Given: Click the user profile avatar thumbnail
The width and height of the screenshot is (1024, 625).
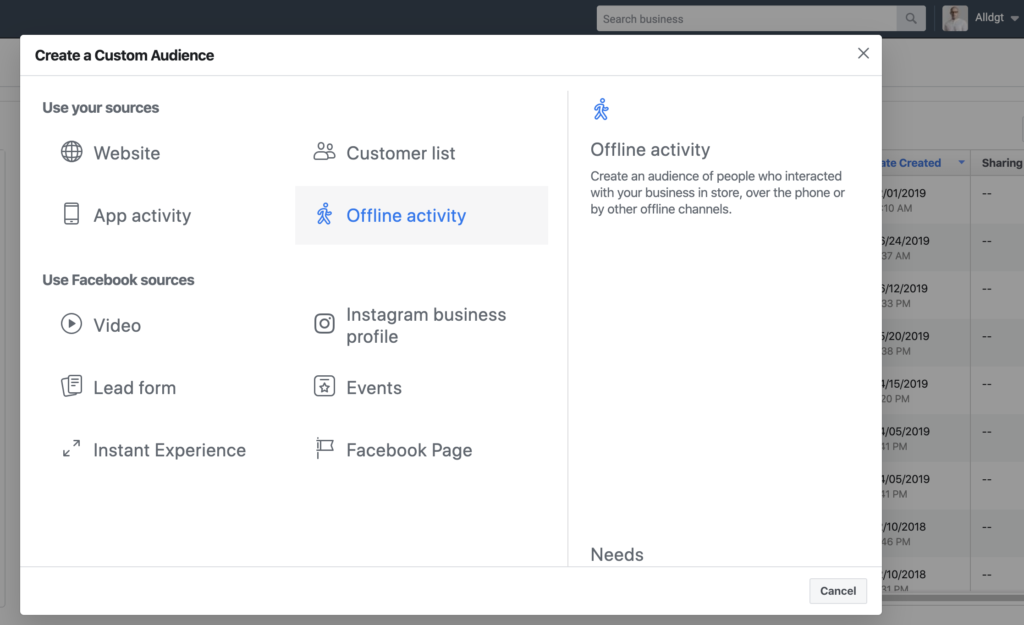Looking at the screenshot, I should [x=955, y=18].
